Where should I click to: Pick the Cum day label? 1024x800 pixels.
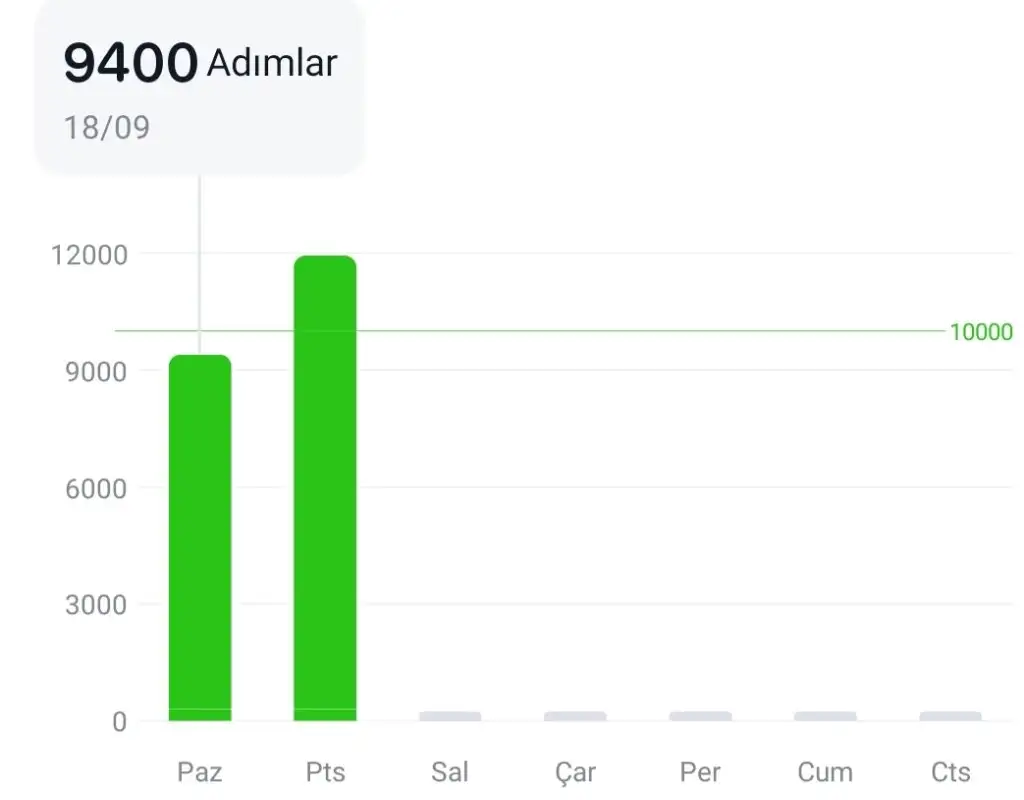tap(825, 772)
